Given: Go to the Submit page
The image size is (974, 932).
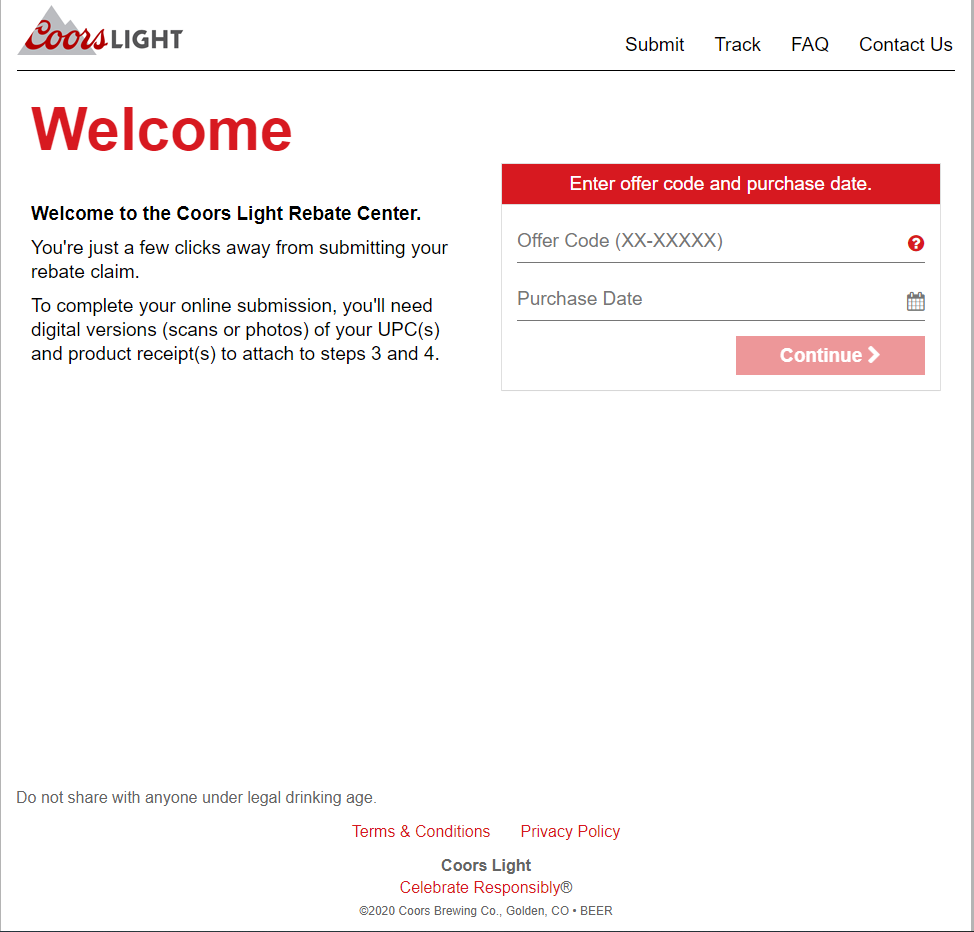Looking at the screenshot, I should click(654, 45).
